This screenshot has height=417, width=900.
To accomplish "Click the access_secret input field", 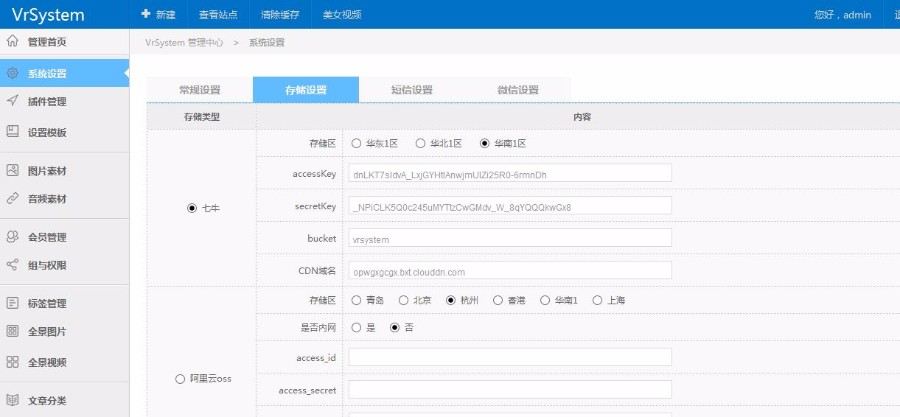I will [510, 389].
